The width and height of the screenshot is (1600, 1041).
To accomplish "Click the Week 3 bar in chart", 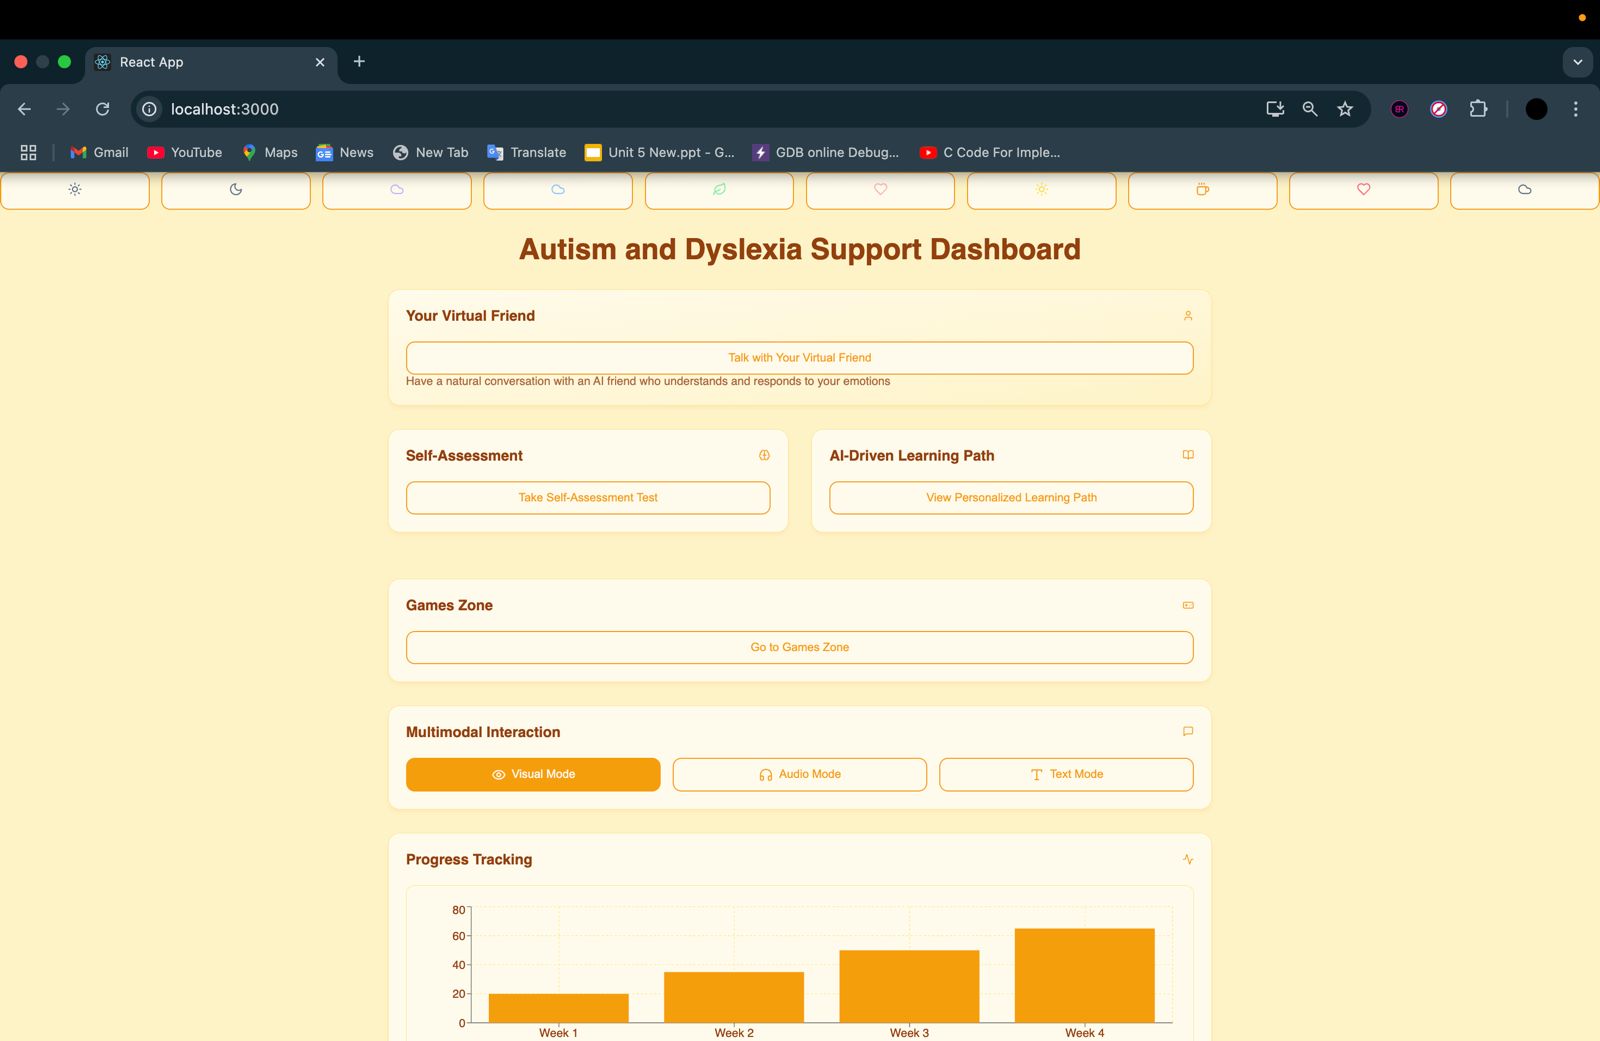I will 909,986.
